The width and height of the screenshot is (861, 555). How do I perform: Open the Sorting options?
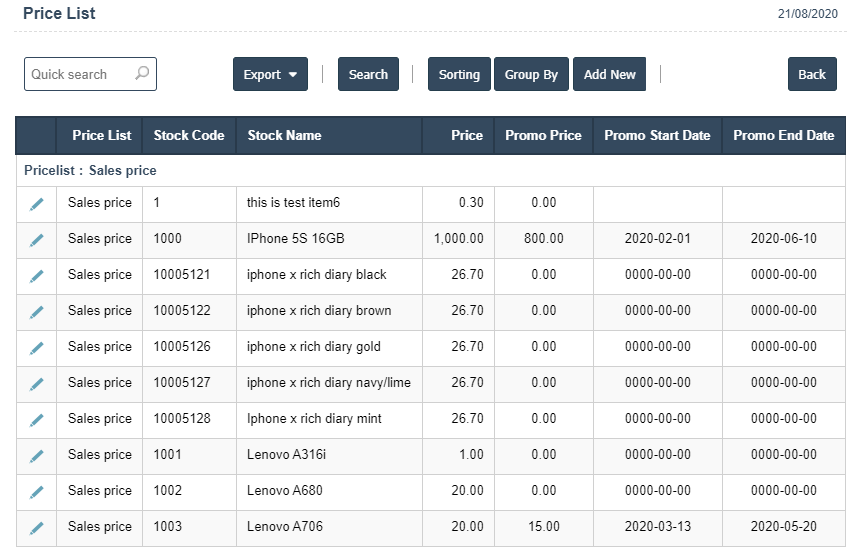coord(459,75)
